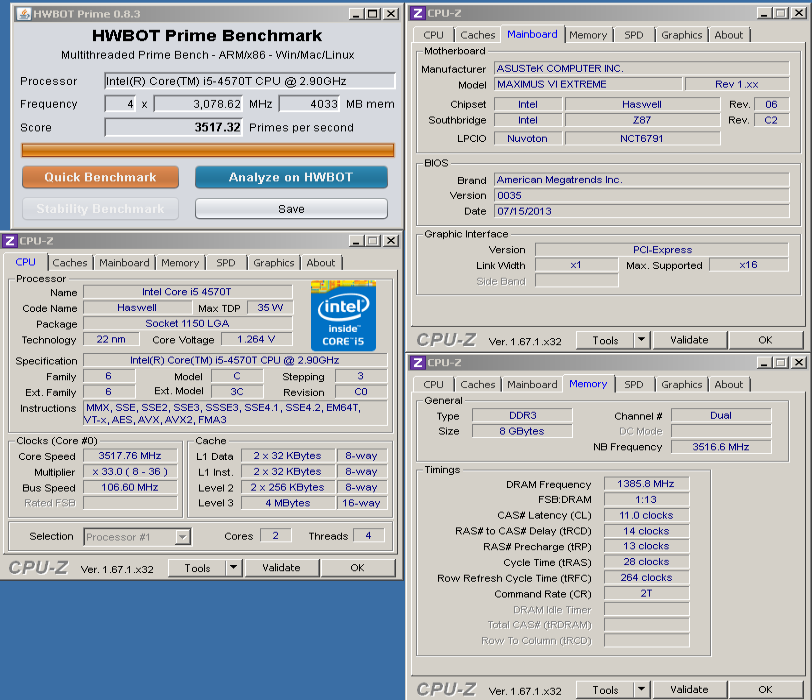Open SPD tab in Memory window

coord(634,385)
